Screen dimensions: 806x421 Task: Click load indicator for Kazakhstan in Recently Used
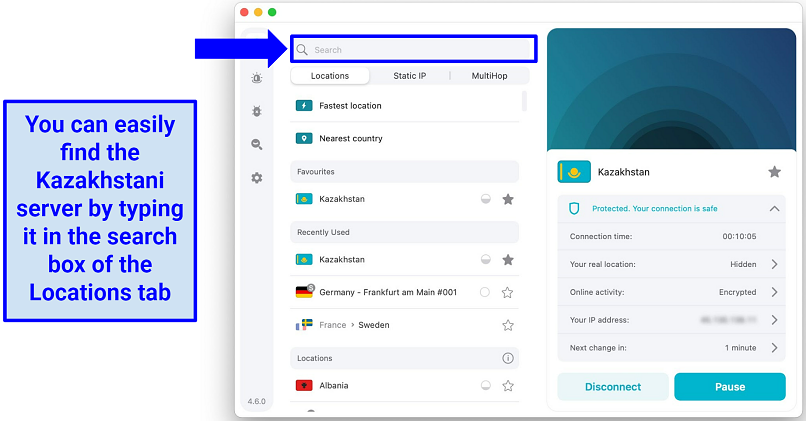pos(485,260)
